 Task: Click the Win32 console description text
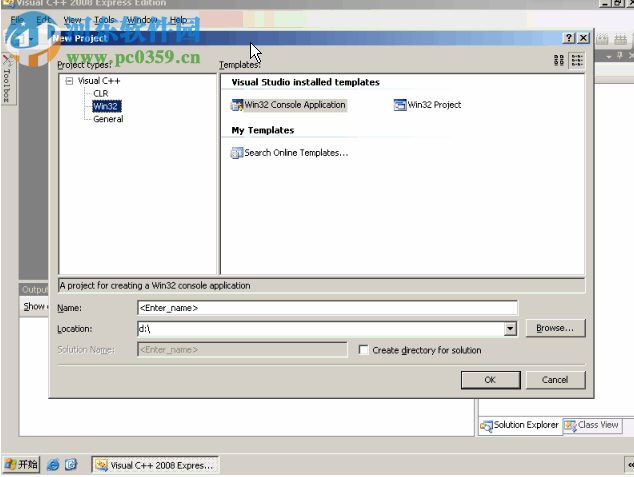click(155, 285)
